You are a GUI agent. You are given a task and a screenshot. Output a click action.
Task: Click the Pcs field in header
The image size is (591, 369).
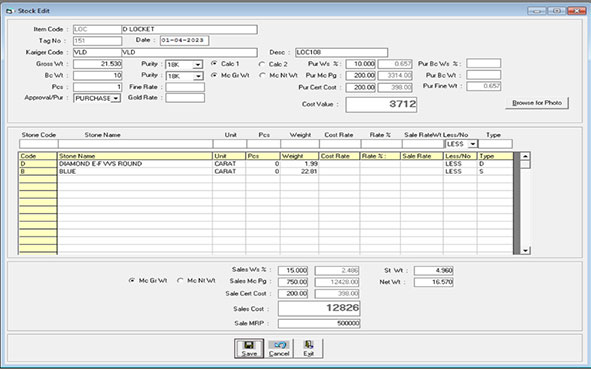(98, 87)
